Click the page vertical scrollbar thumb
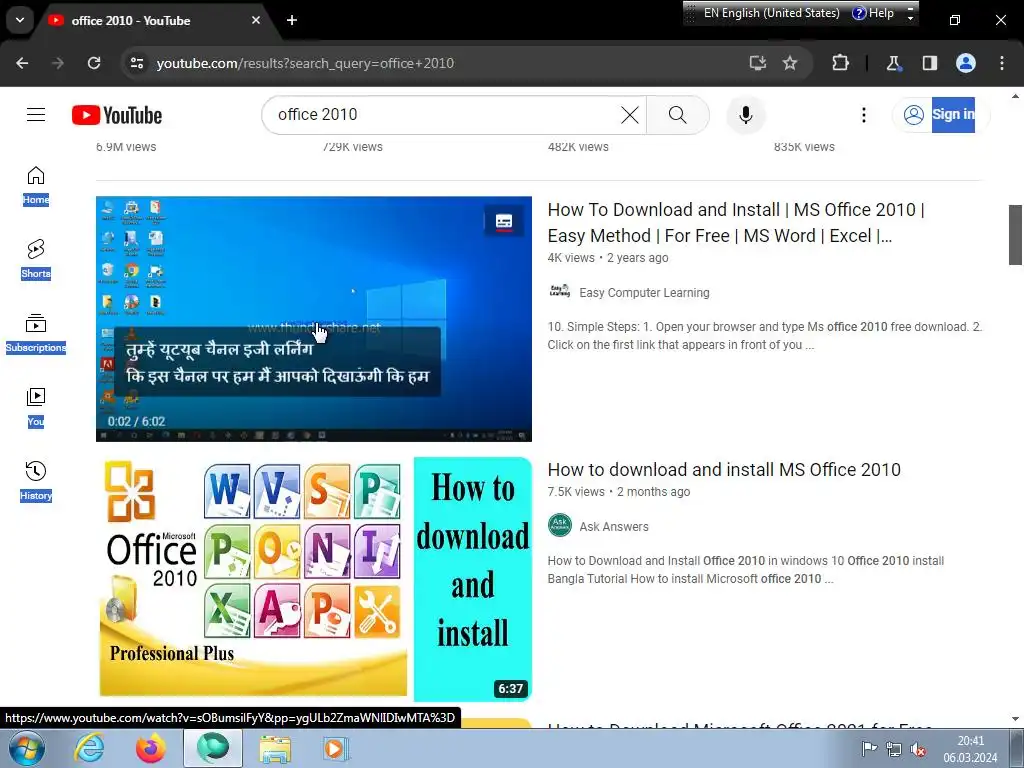Screen dimensions: 1024x768 pos(1015,234)
